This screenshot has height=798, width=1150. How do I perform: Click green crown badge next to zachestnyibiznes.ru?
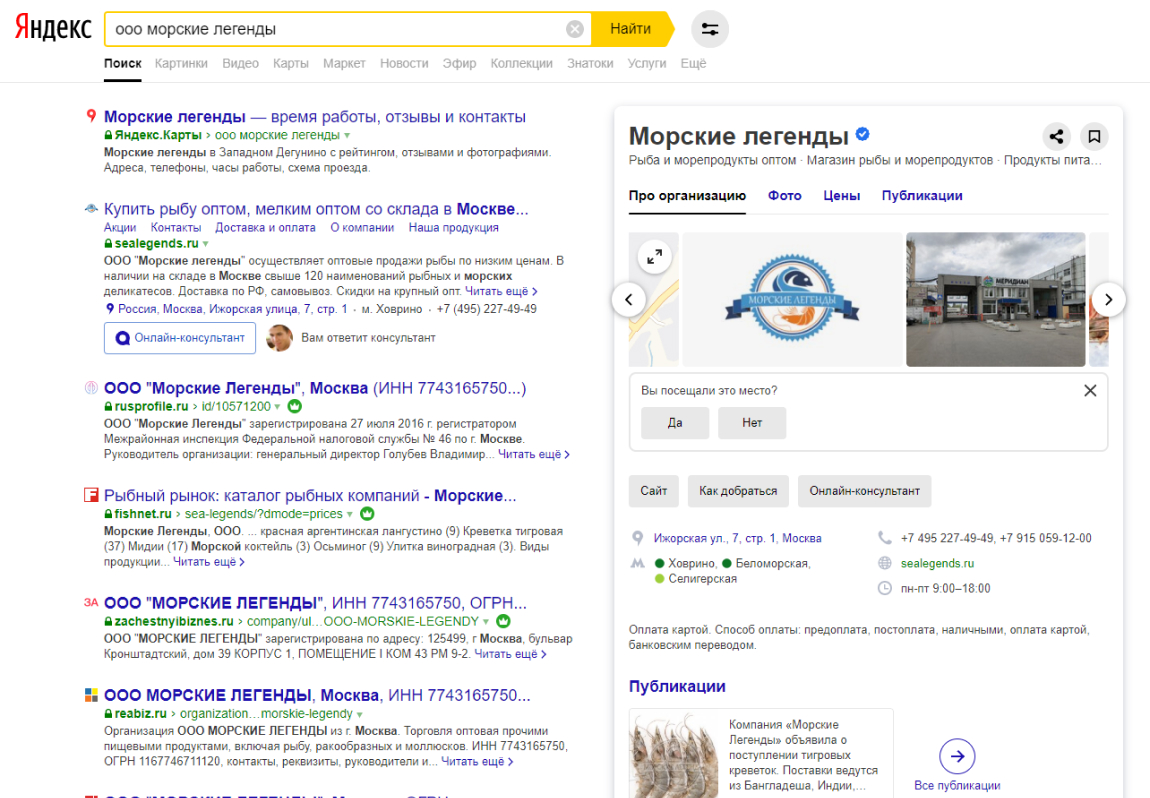coord(503,621)
